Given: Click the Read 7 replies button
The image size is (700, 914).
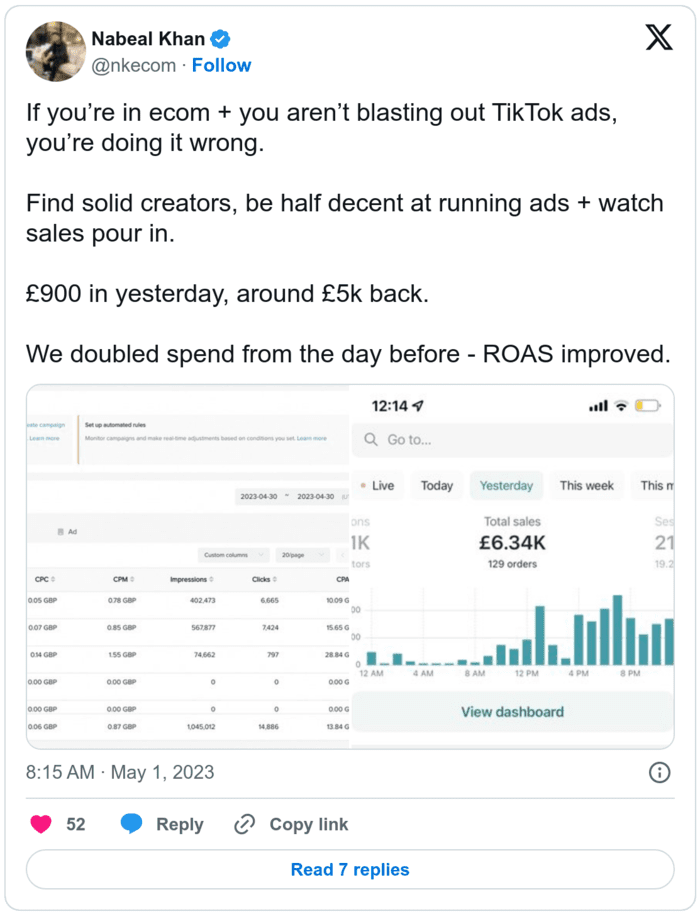Looking at the screenshot, I should pos(350,869).
